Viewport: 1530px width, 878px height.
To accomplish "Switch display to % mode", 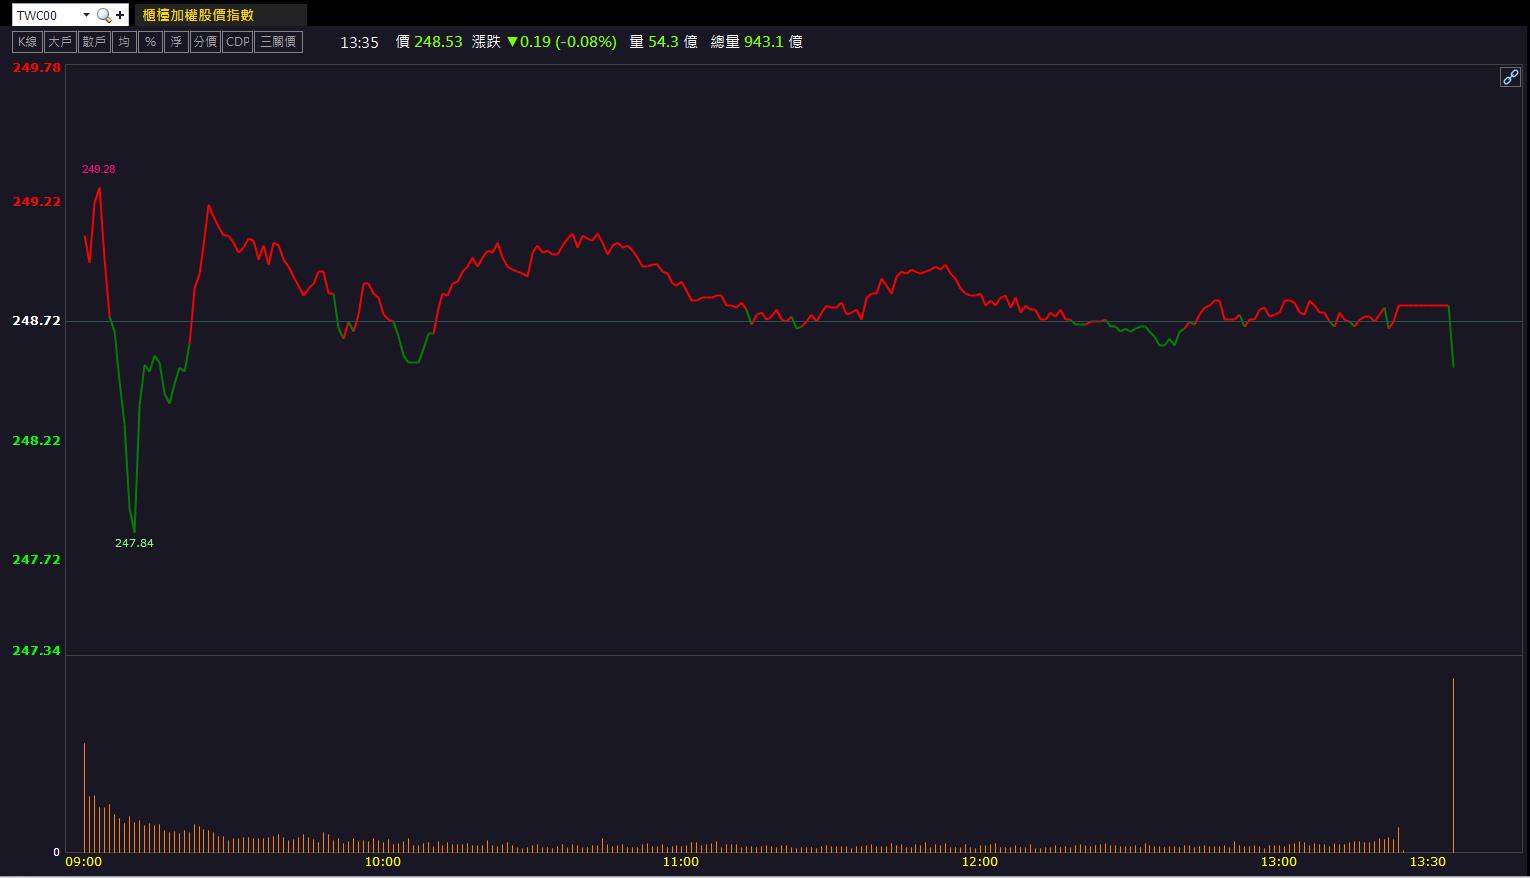I will pos(150,42).
